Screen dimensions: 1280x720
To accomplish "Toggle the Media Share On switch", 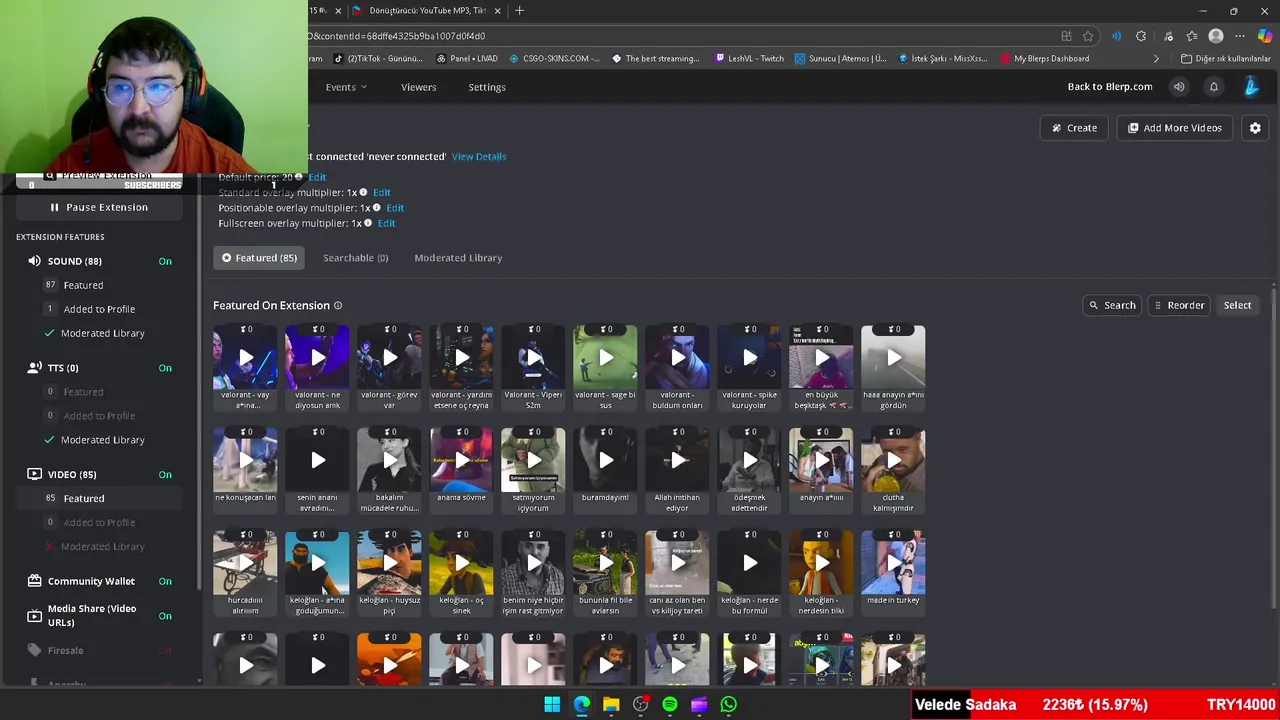I will [165, 616].
